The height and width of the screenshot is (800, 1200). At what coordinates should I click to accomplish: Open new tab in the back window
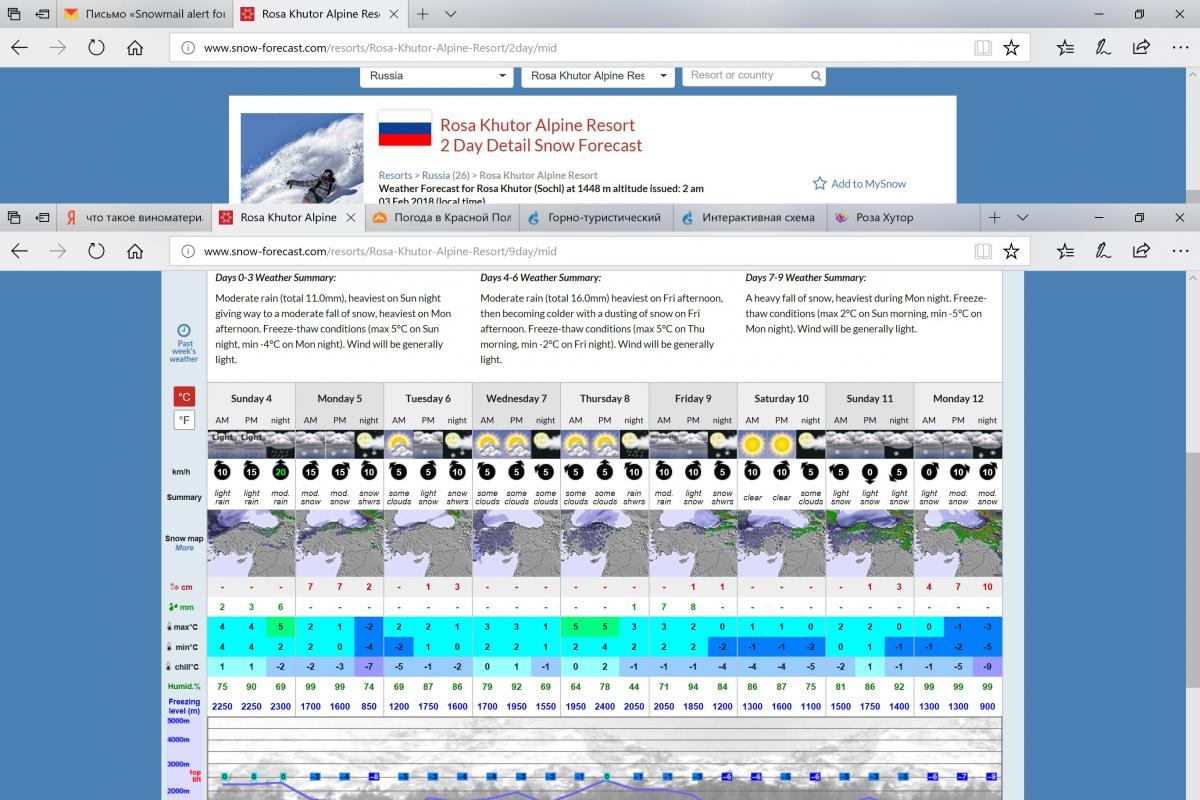423,14
